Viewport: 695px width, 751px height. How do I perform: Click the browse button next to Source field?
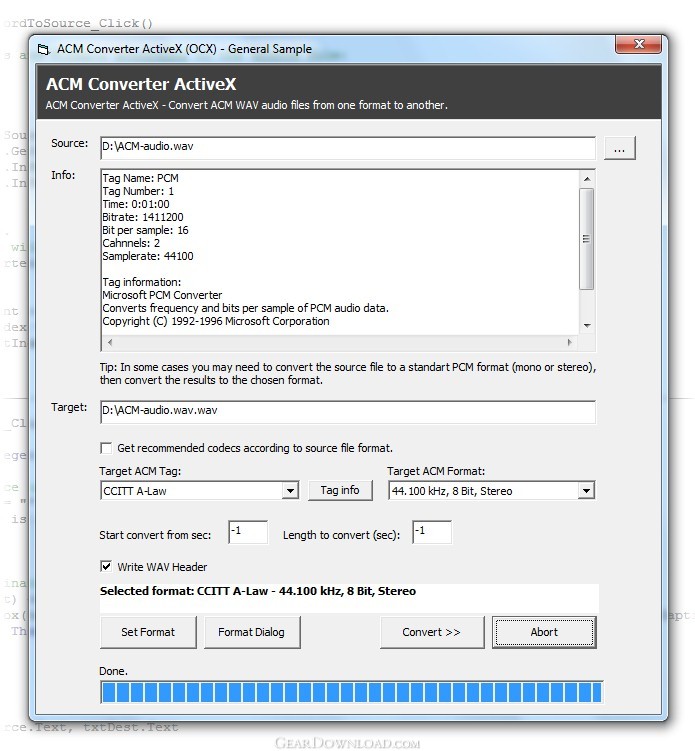pos(619,148)
